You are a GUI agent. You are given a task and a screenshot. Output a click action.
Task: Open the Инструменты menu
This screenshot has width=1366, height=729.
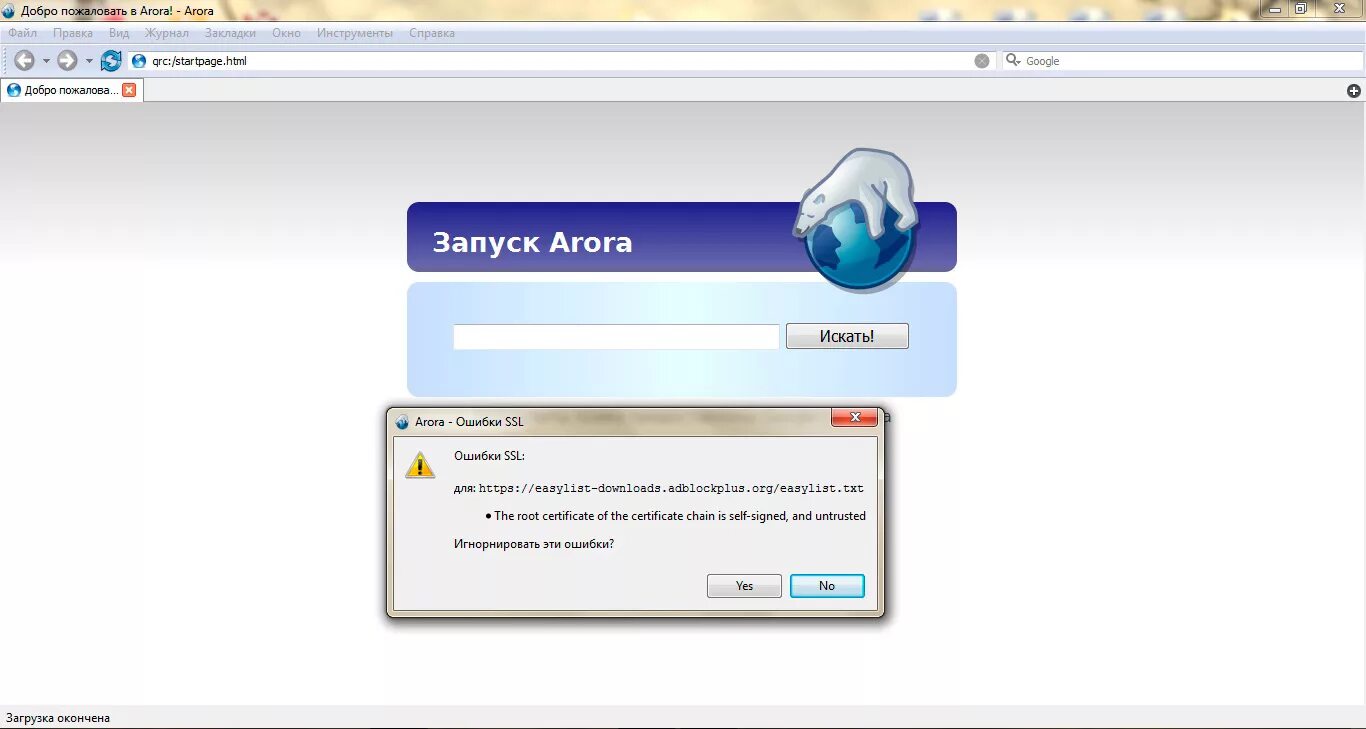pyautogui.click(x=355, y=33)
